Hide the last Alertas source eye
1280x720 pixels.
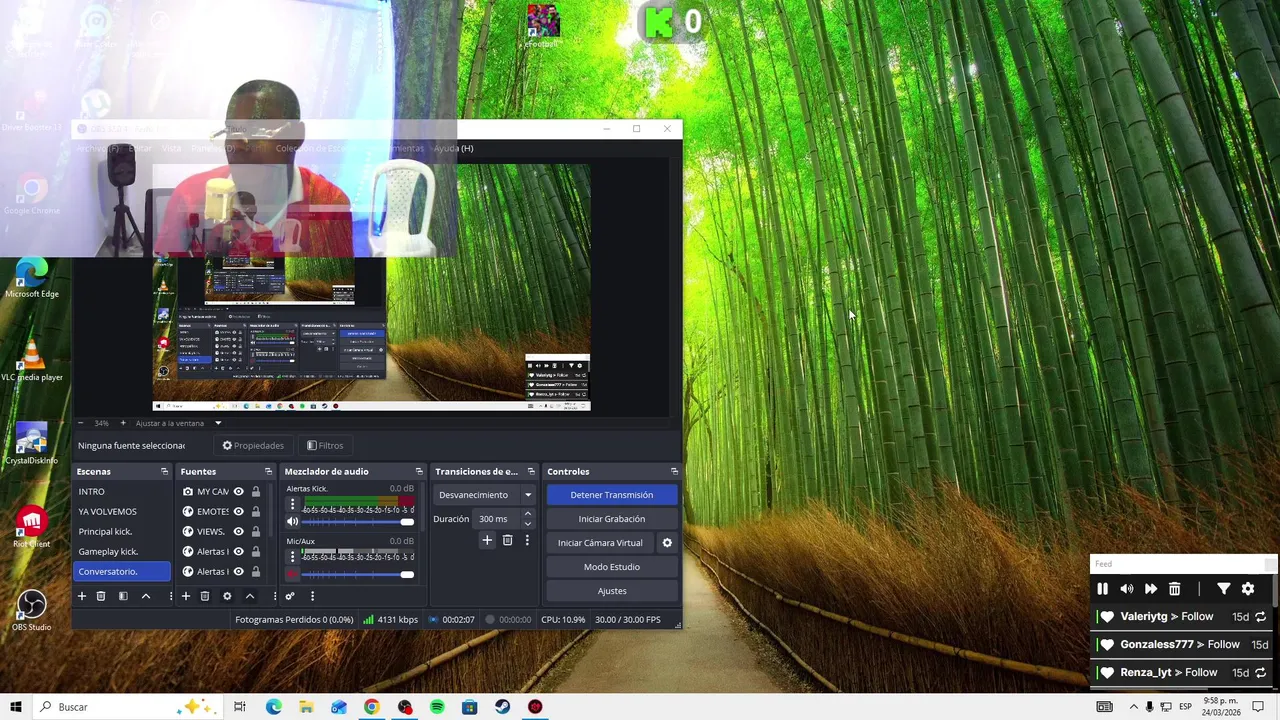[238, 572]
